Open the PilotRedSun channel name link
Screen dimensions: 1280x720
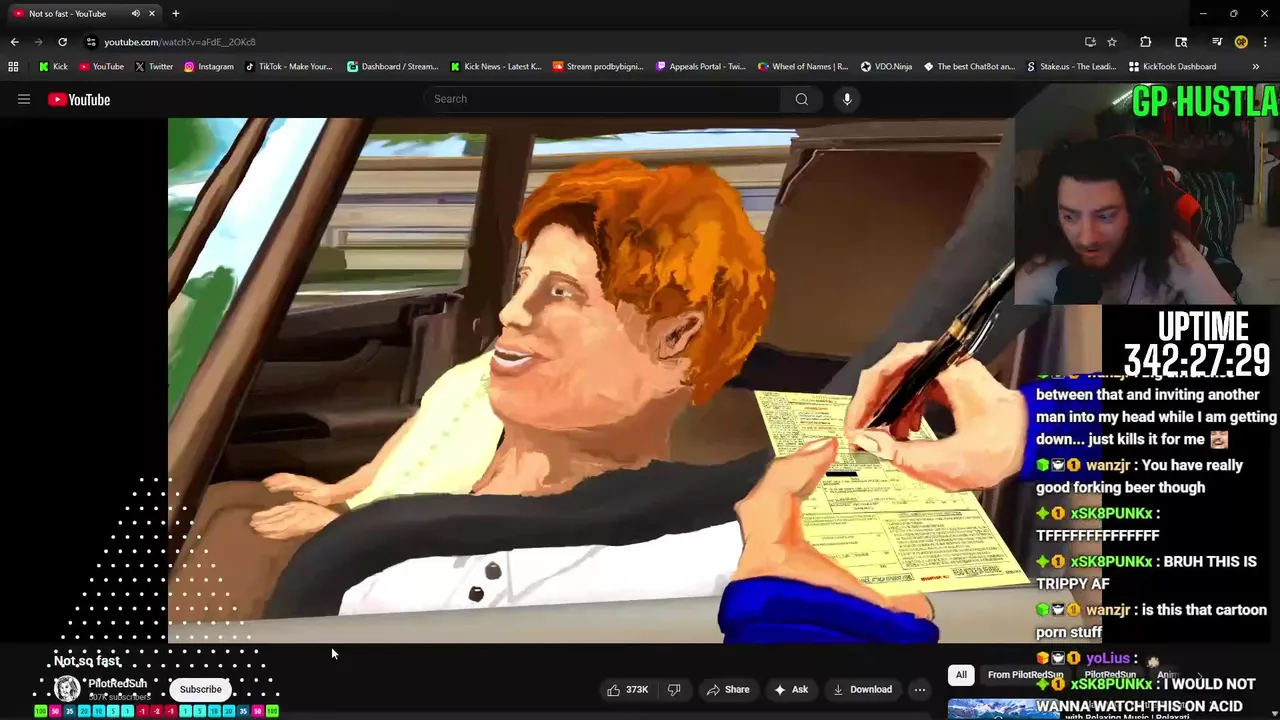pyautogui.click(x=117, y=684)
